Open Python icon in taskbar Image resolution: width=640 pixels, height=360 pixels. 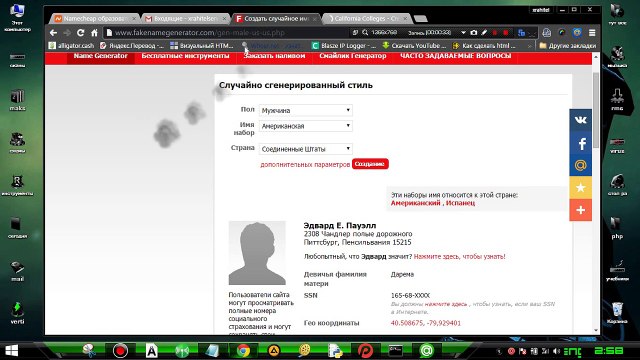coord(335,351)
